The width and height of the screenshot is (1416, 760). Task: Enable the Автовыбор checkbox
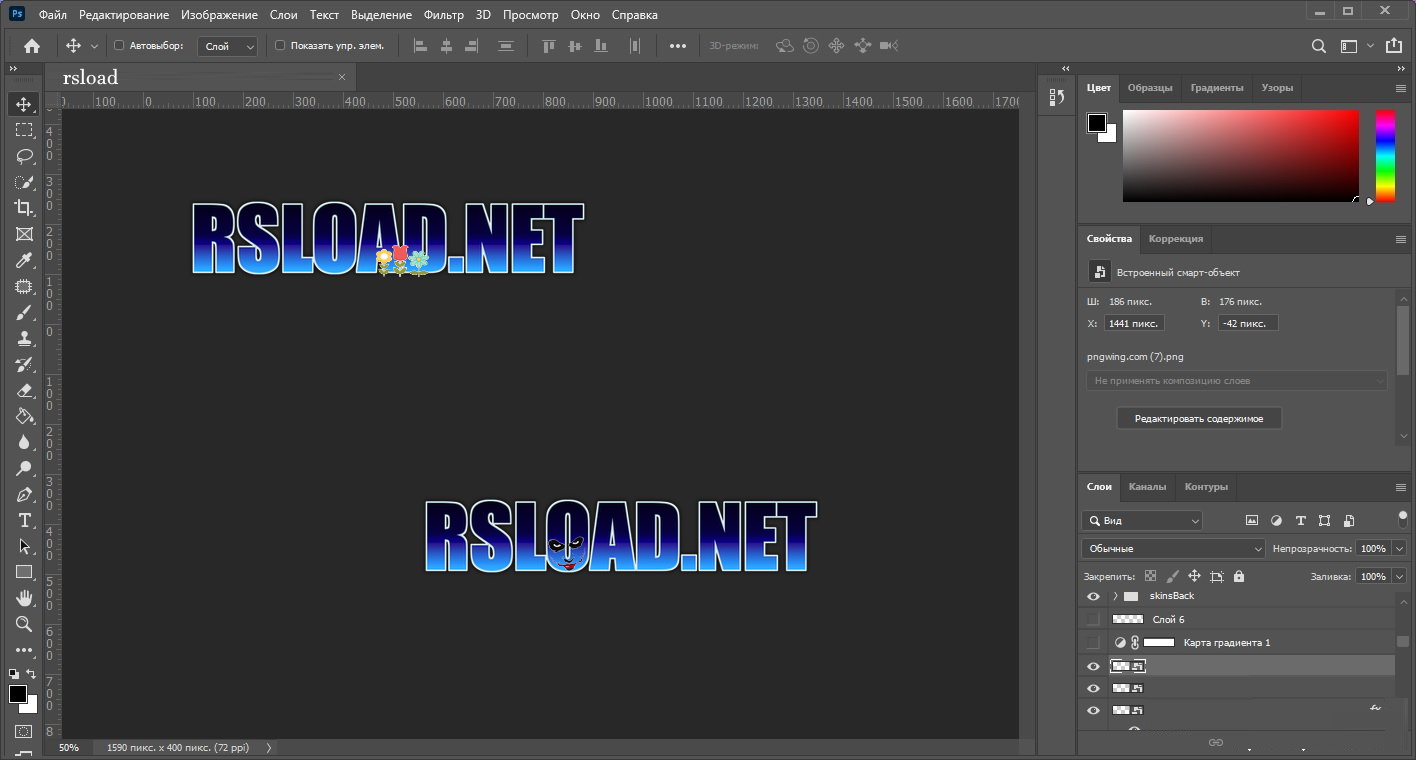[119, 46]
